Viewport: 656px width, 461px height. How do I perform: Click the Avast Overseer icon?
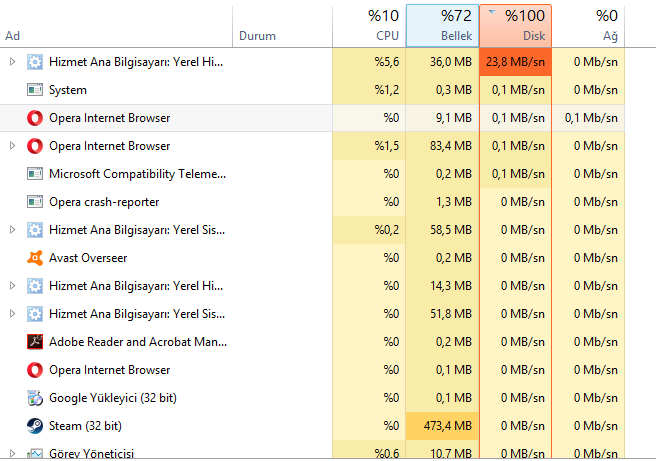[35, 258]
